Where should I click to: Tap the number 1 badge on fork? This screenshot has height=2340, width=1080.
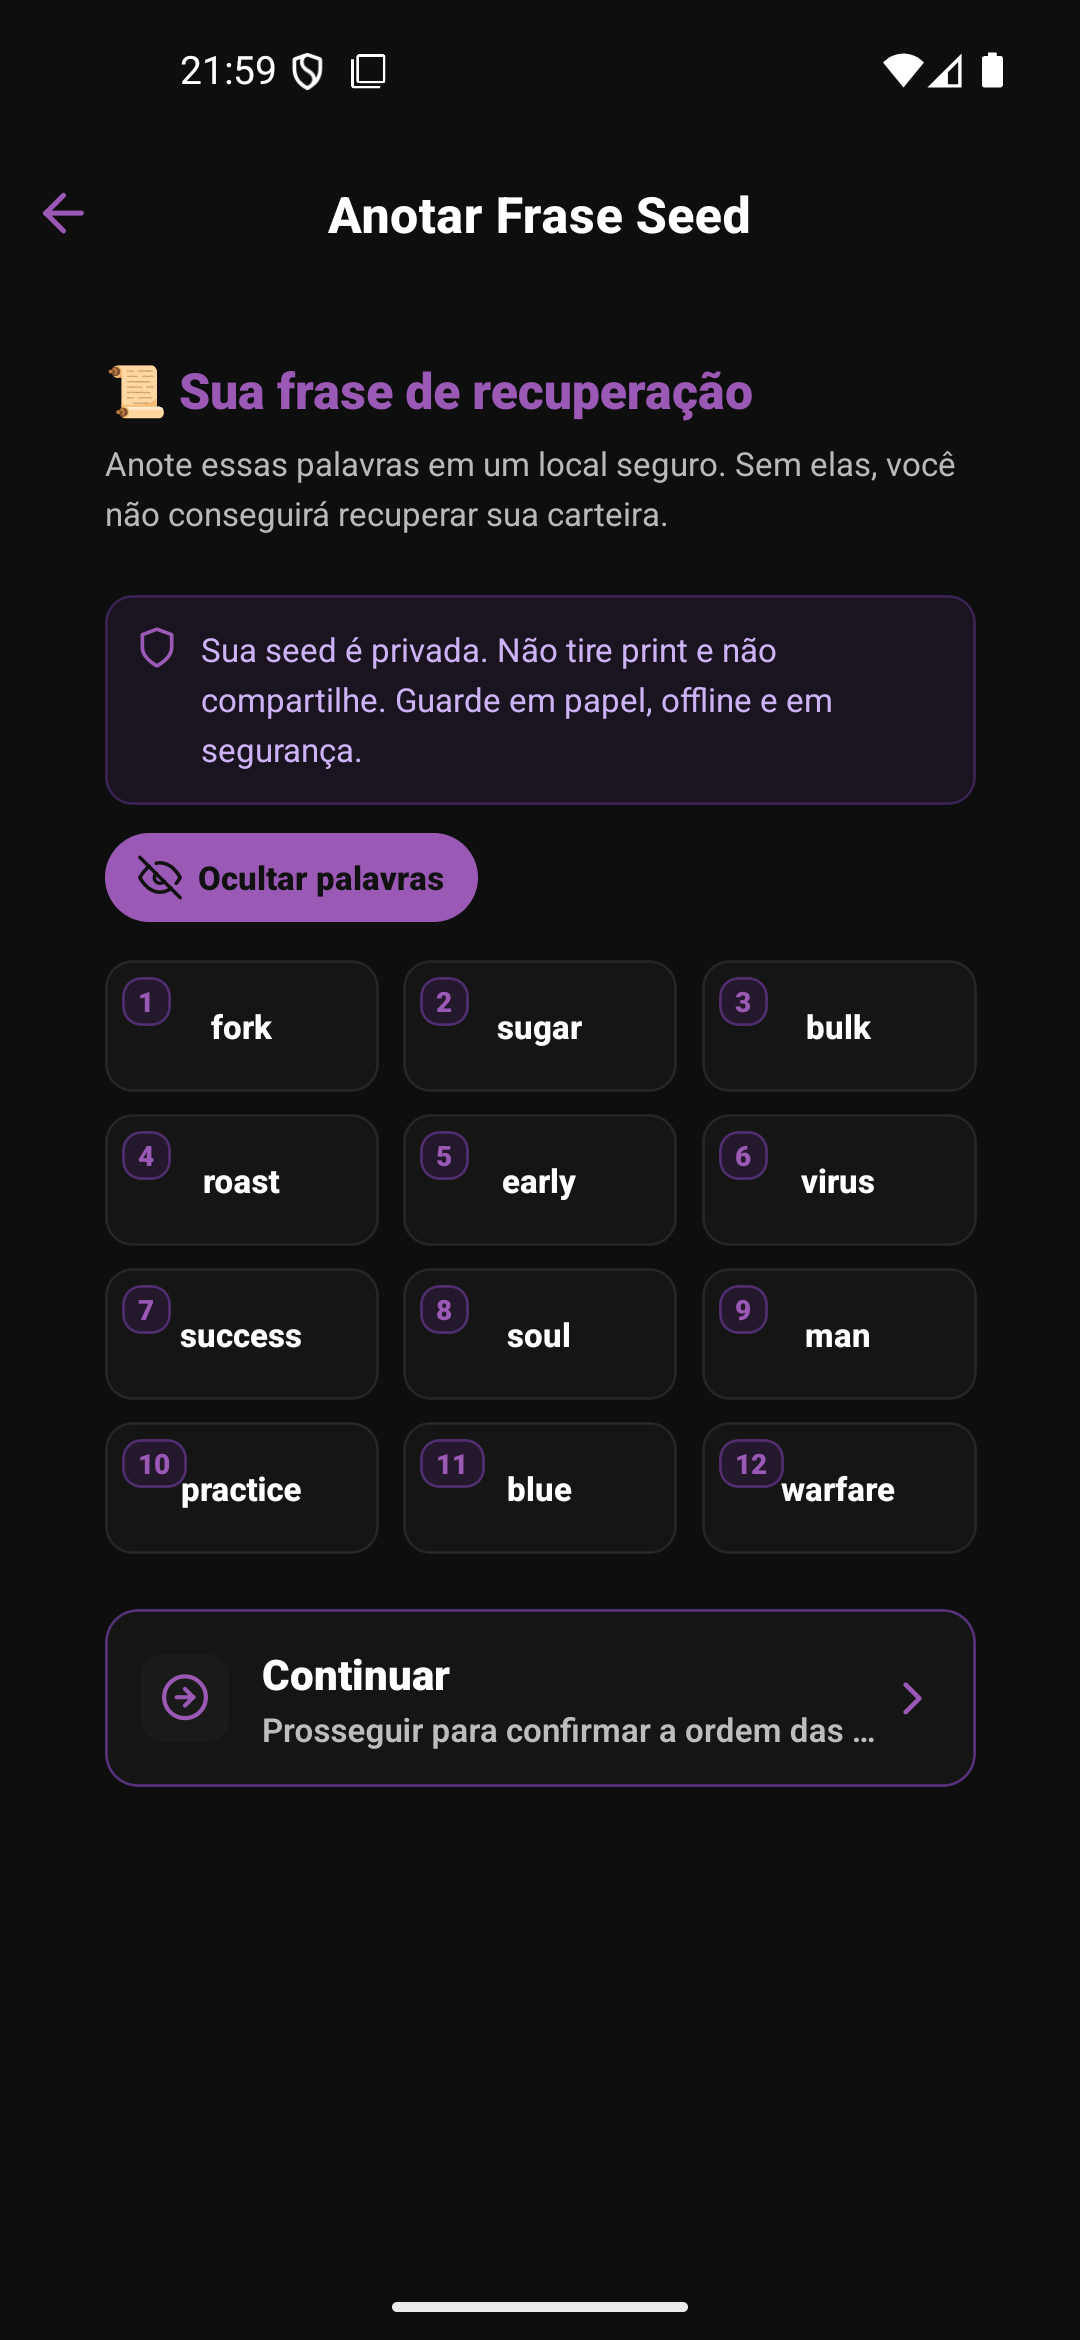point(146,1002)
